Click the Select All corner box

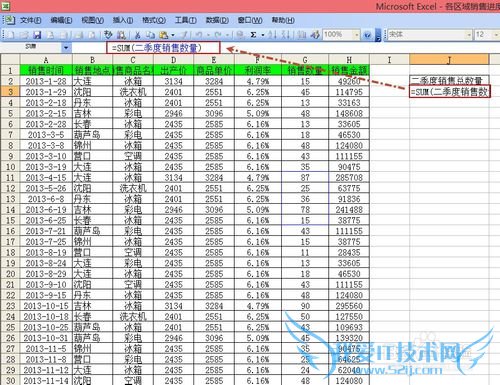tap(10, 60)
